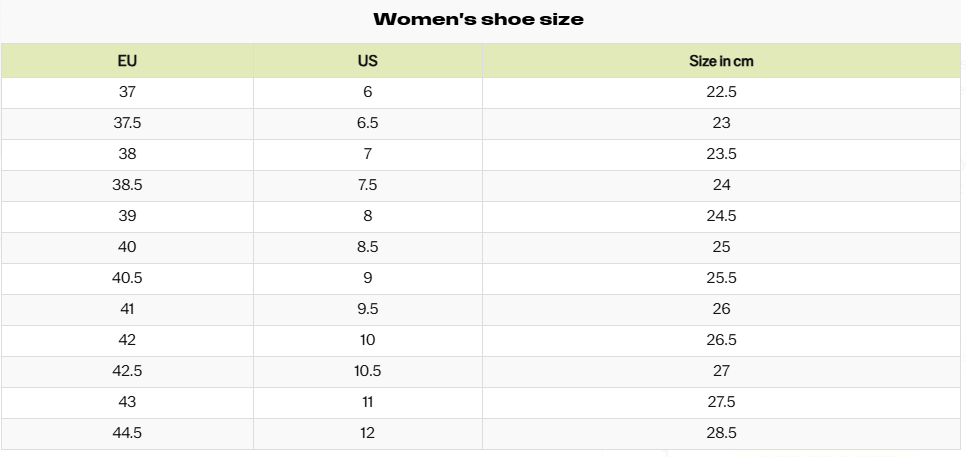The image size is (966, 457).
Task: Click the "Size in cm" column header
Action: [x=721, y=61]
